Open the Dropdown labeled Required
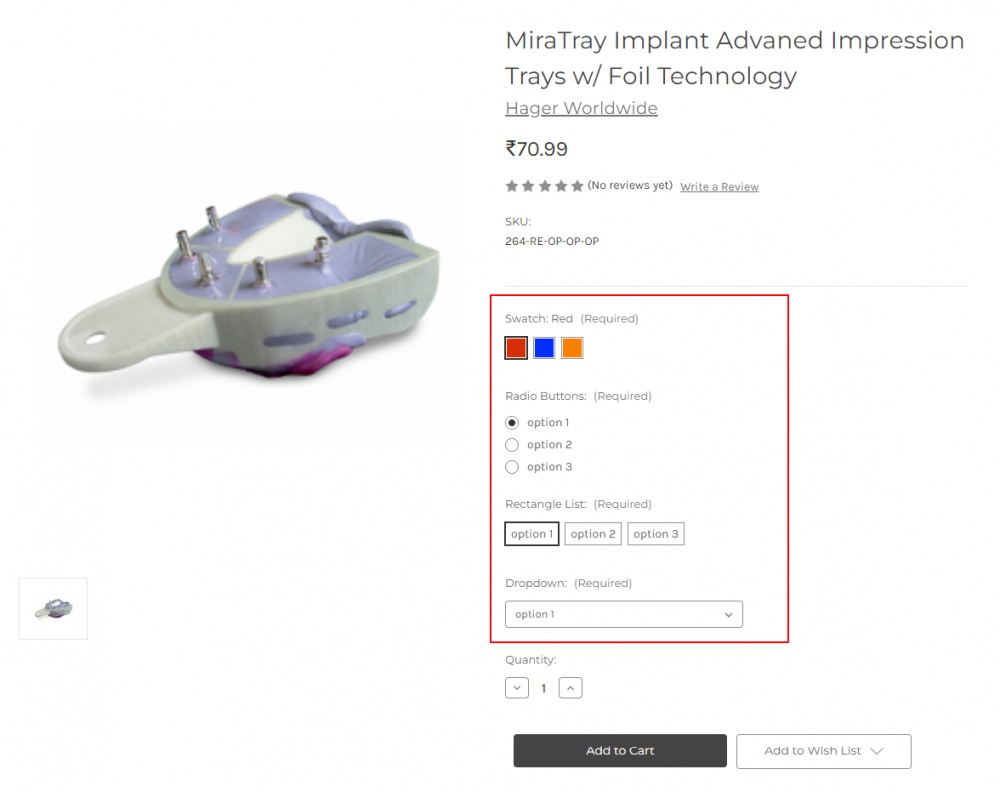1000x792 pixels. (623, 614)
